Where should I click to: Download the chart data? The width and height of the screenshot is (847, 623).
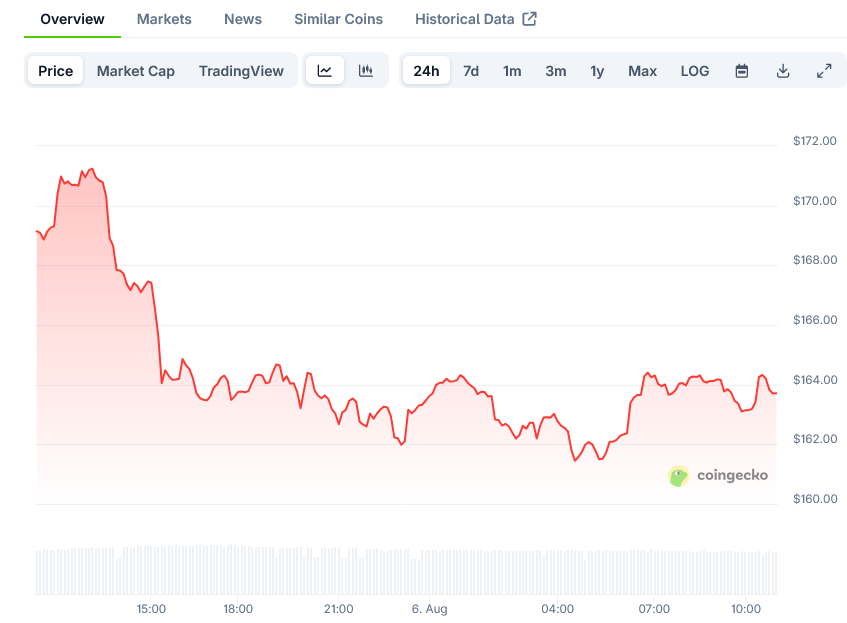783,71
